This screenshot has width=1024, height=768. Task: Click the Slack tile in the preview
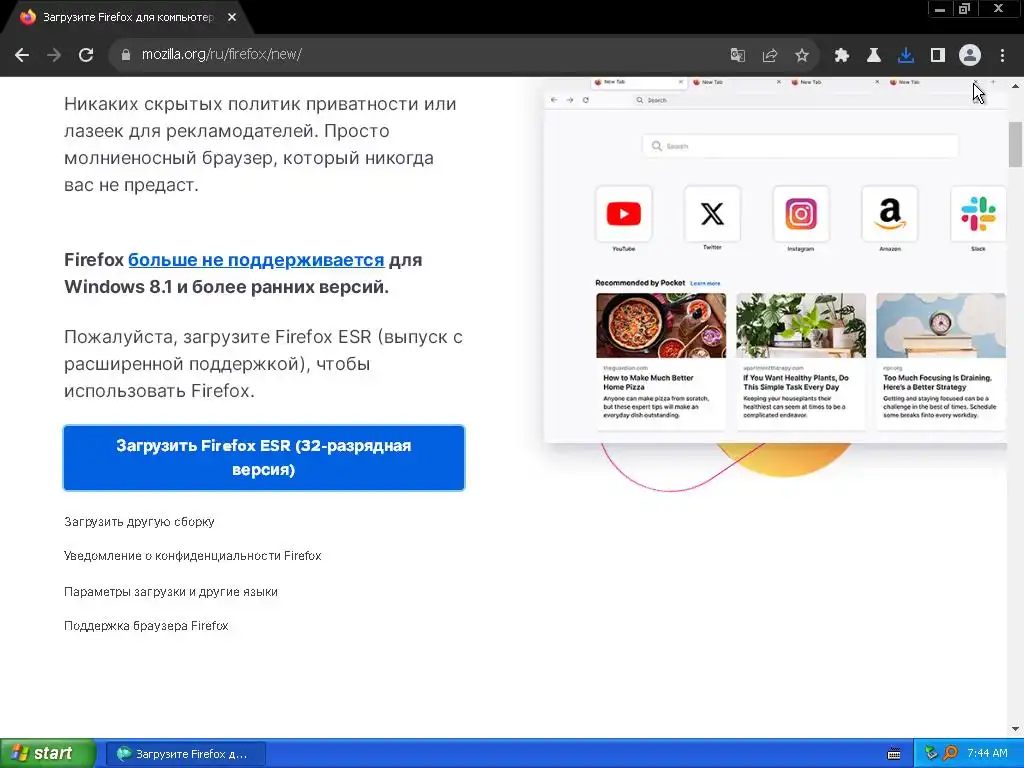click(x=978, y=214)
